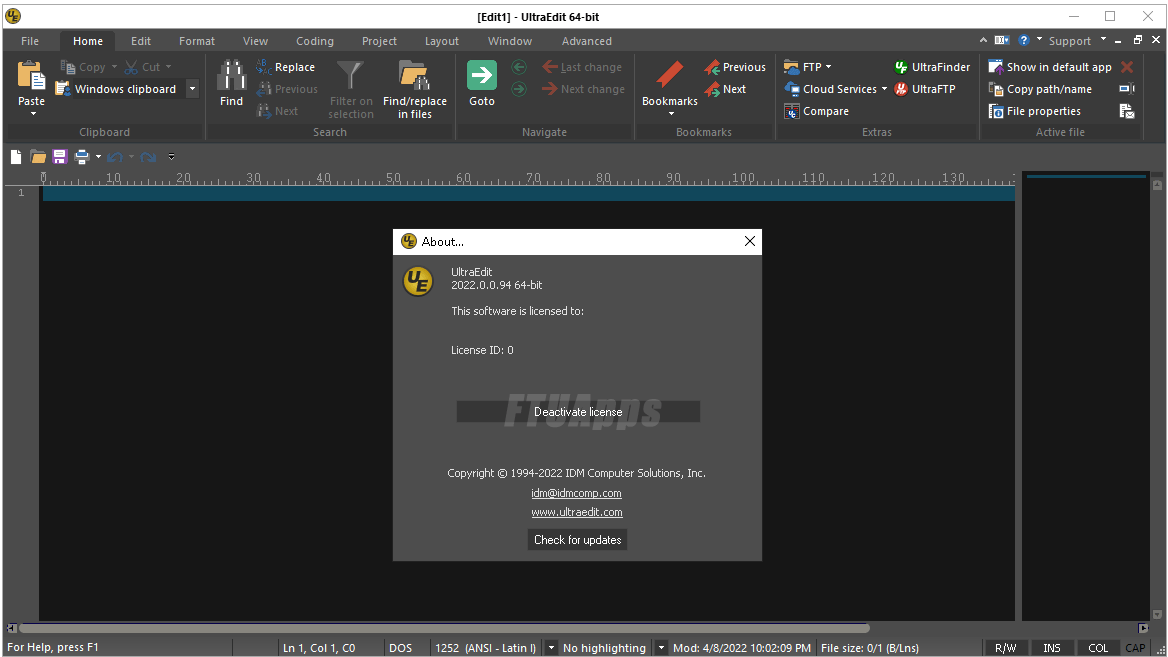This screenshot has width=1168, height=657.
Task: Collapse the ribbon with the chevron
Action: coord(983,40)
